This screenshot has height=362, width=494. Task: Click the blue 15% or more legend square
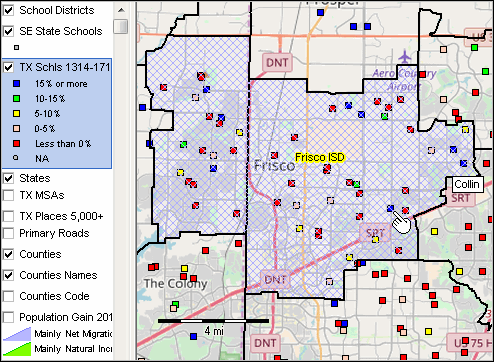(16, 84)
